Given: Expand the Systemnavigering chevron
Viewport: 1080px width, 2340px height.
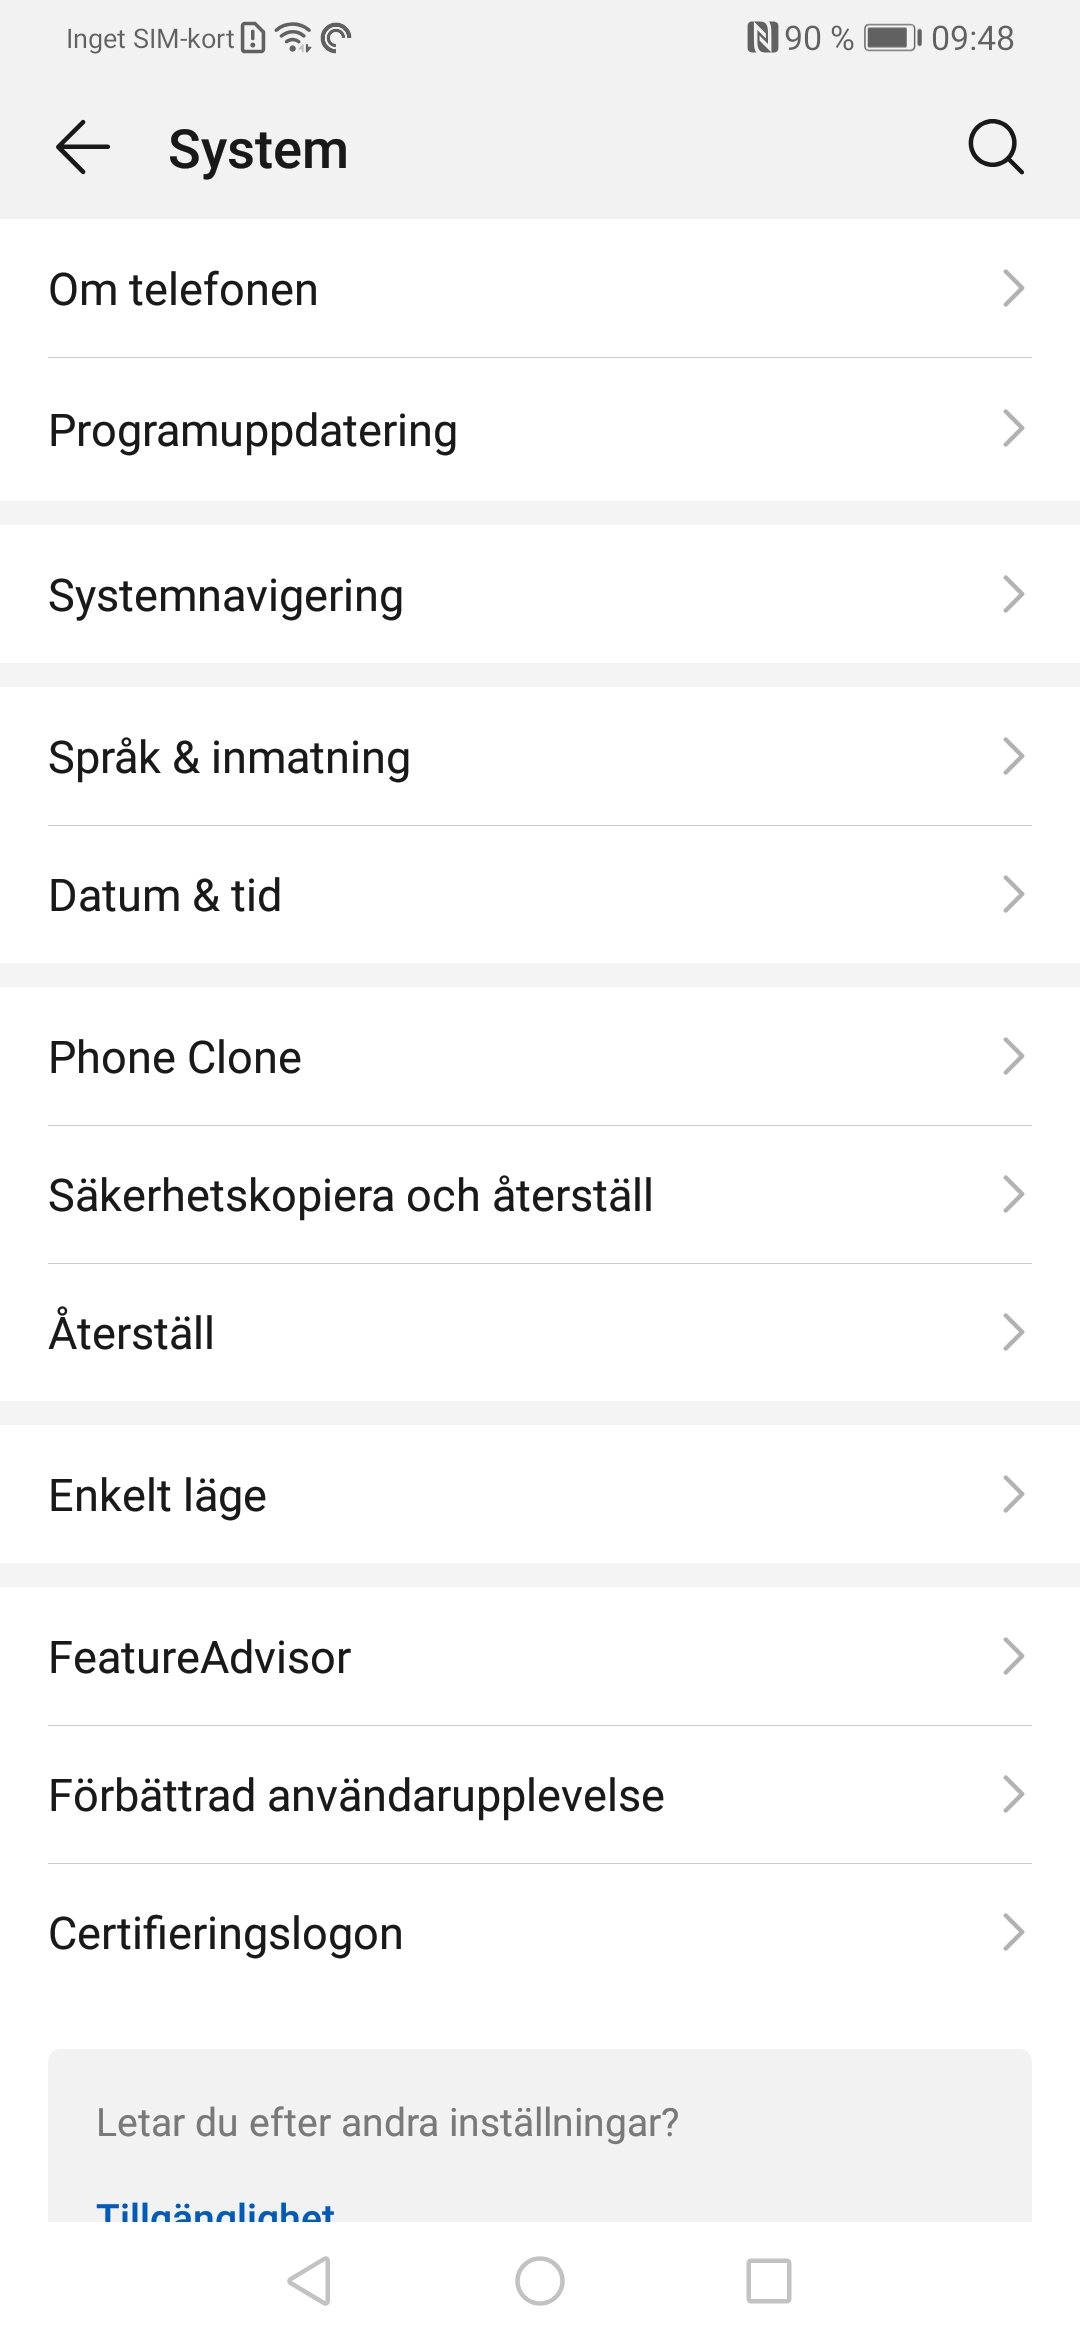Looking at the screenshot, I should [x=1013, y=595].
